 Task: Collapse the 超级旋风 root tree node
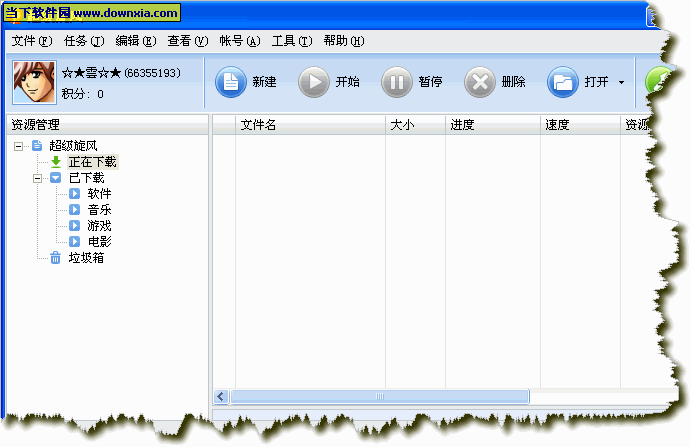tap(19, 146)
